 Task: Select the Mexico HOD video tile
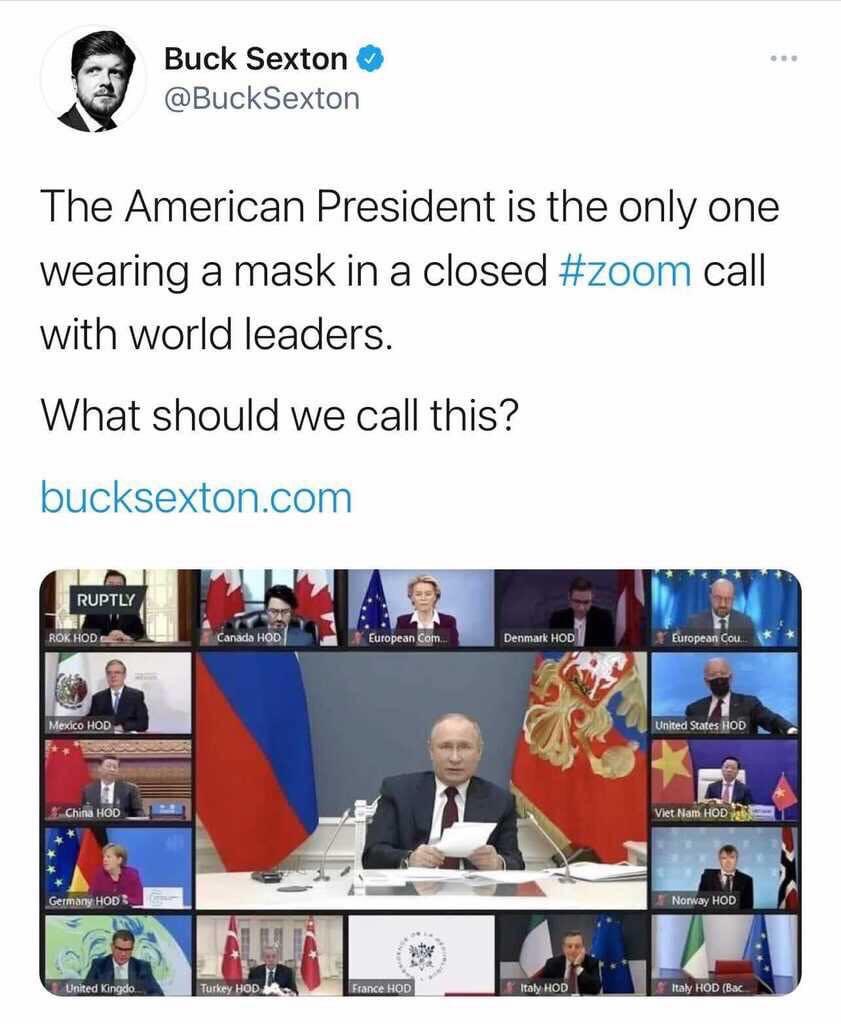click(x=118, y=692)
